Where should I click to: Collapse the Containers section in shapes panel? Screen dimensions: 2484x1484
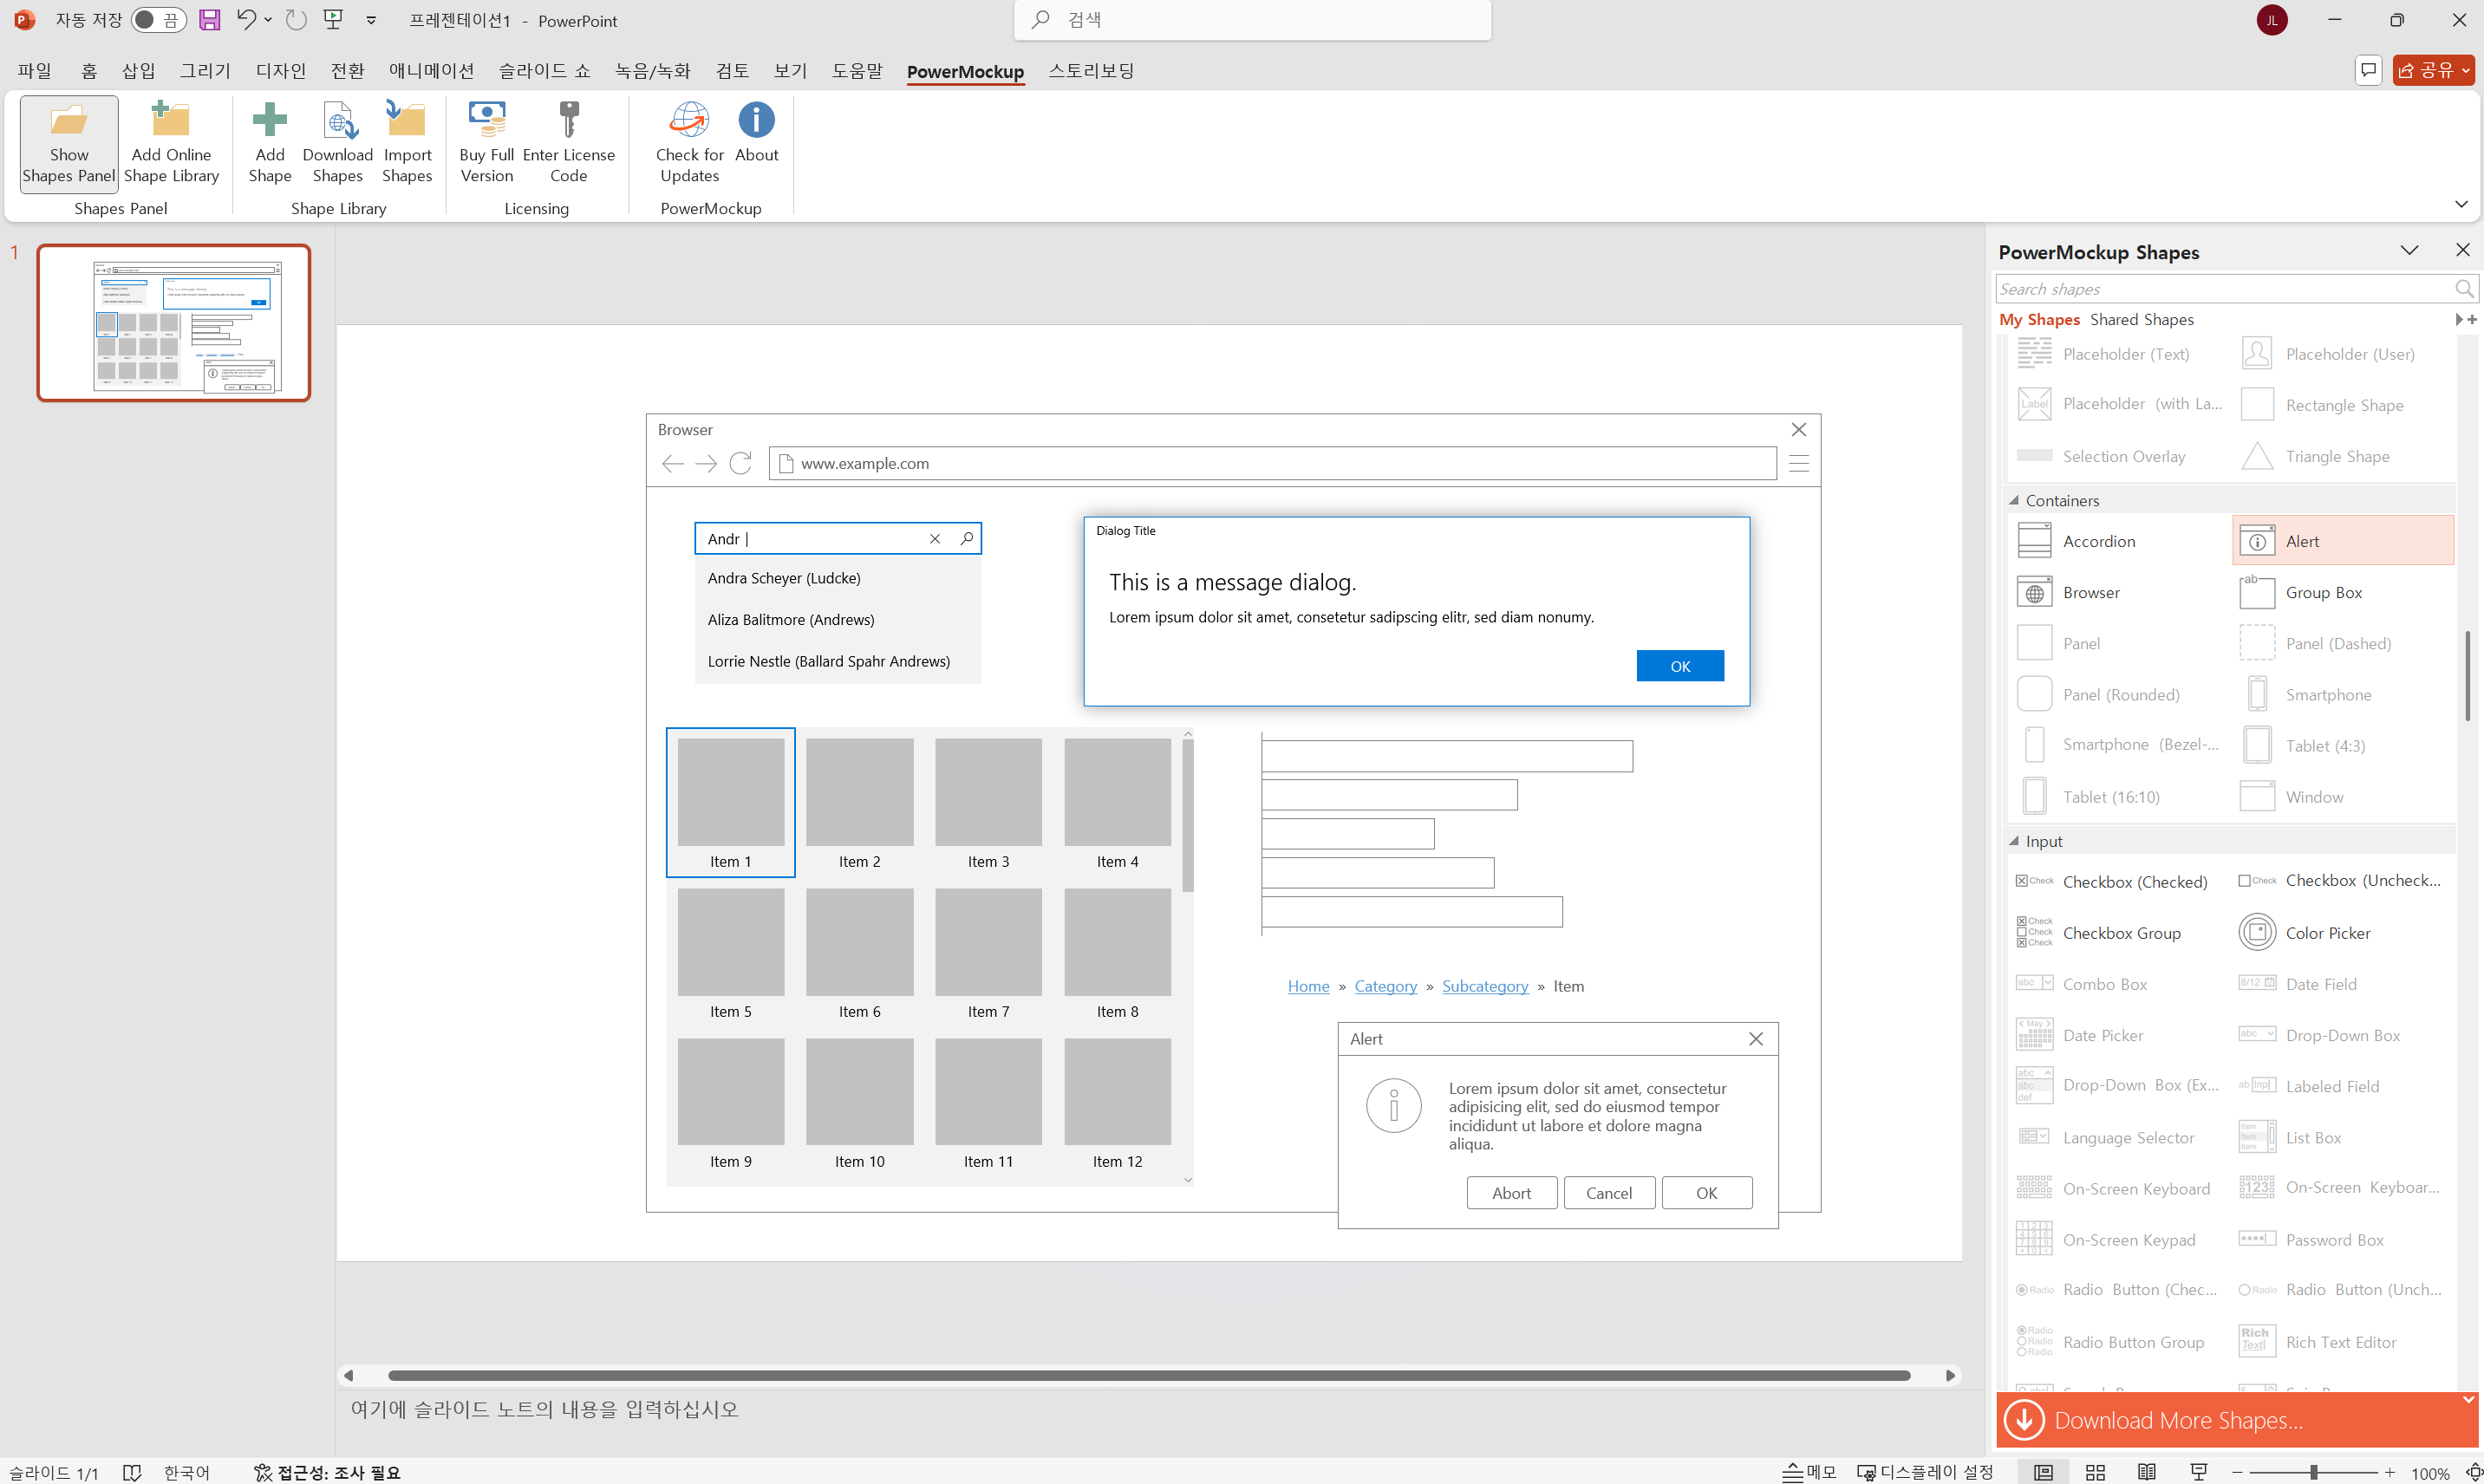tap(2014, 500)
